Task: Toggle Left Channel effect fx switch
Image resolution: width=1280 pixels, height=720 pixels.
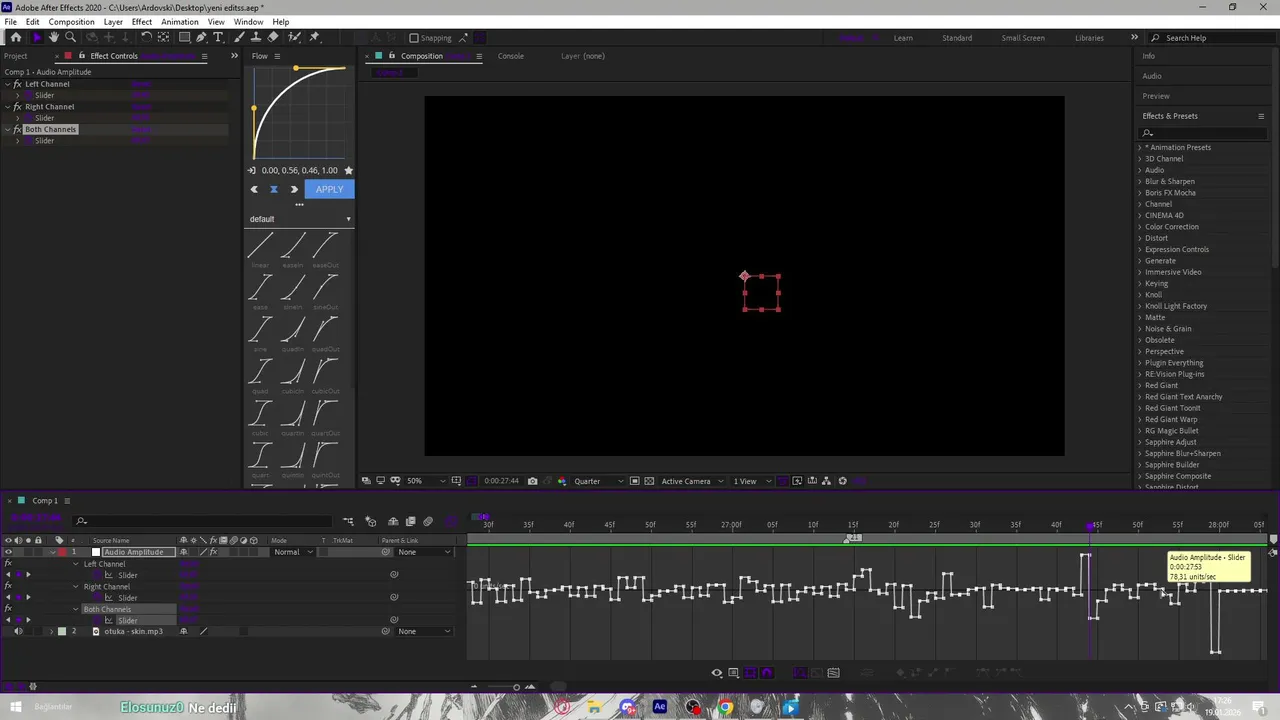Action: point(8,564)
